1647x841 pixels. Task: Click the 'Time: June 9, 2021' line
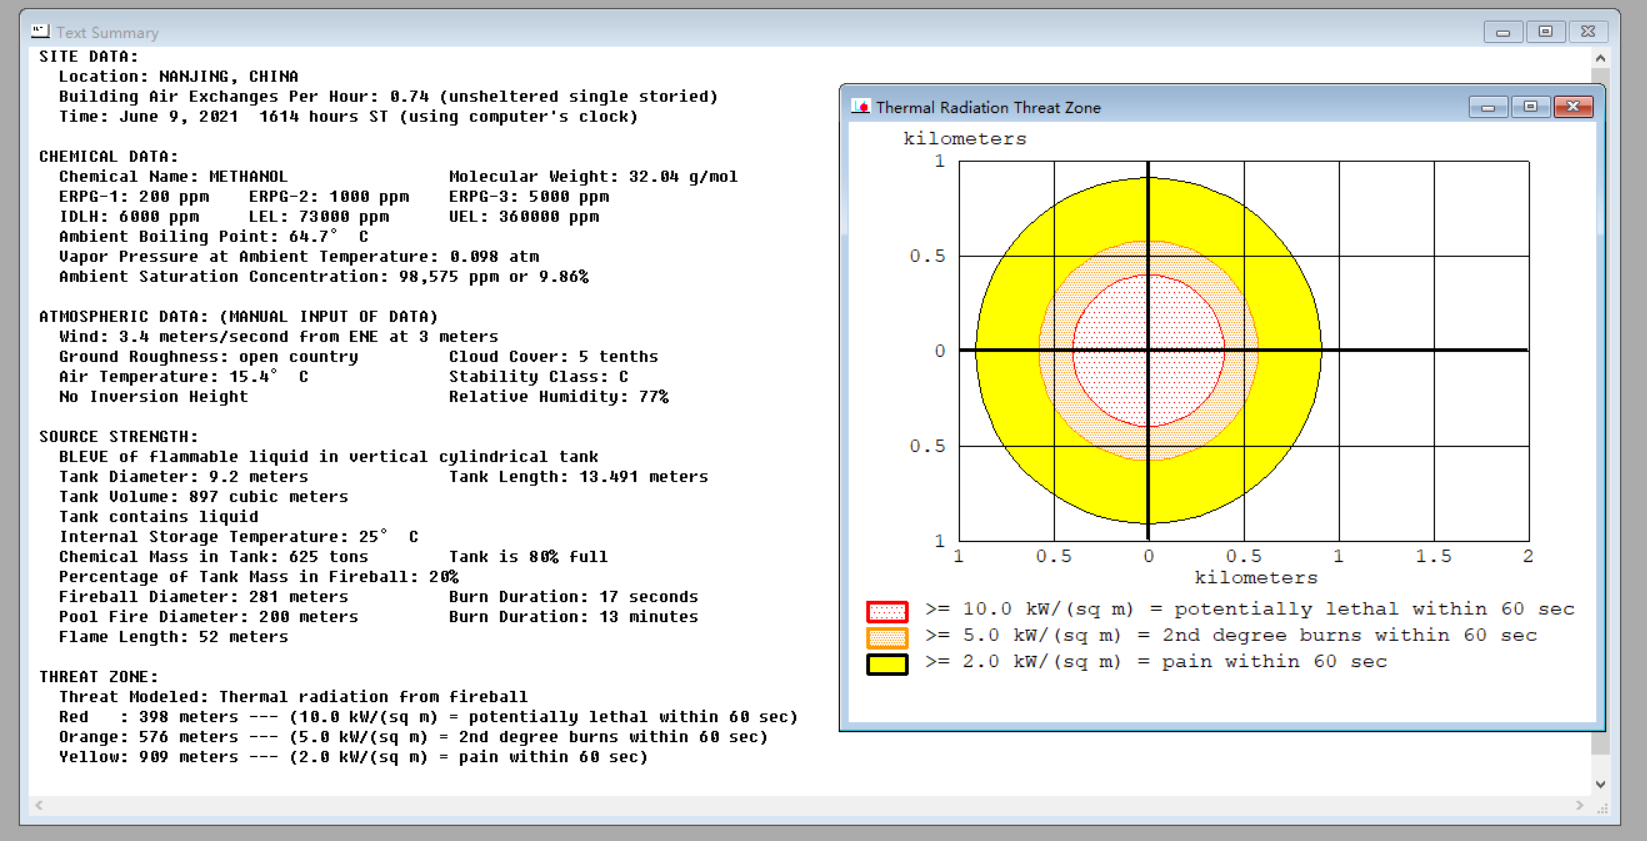[349, 117]
